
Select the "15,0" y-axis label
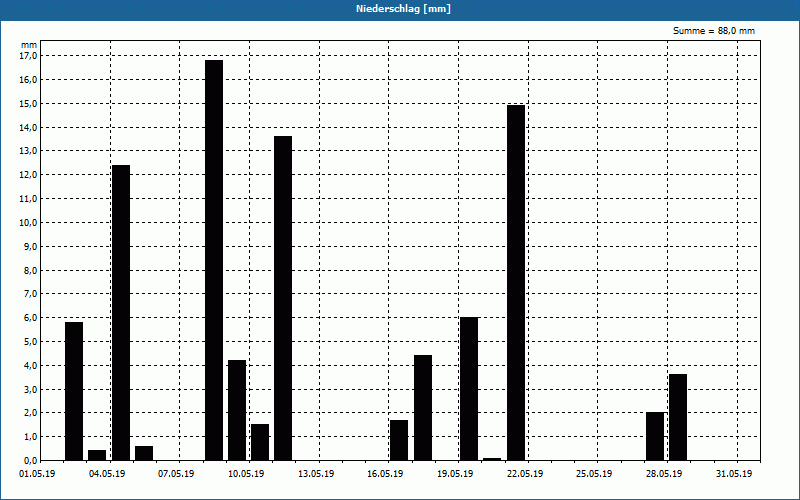pyautogui.click(x=29, y=104)
